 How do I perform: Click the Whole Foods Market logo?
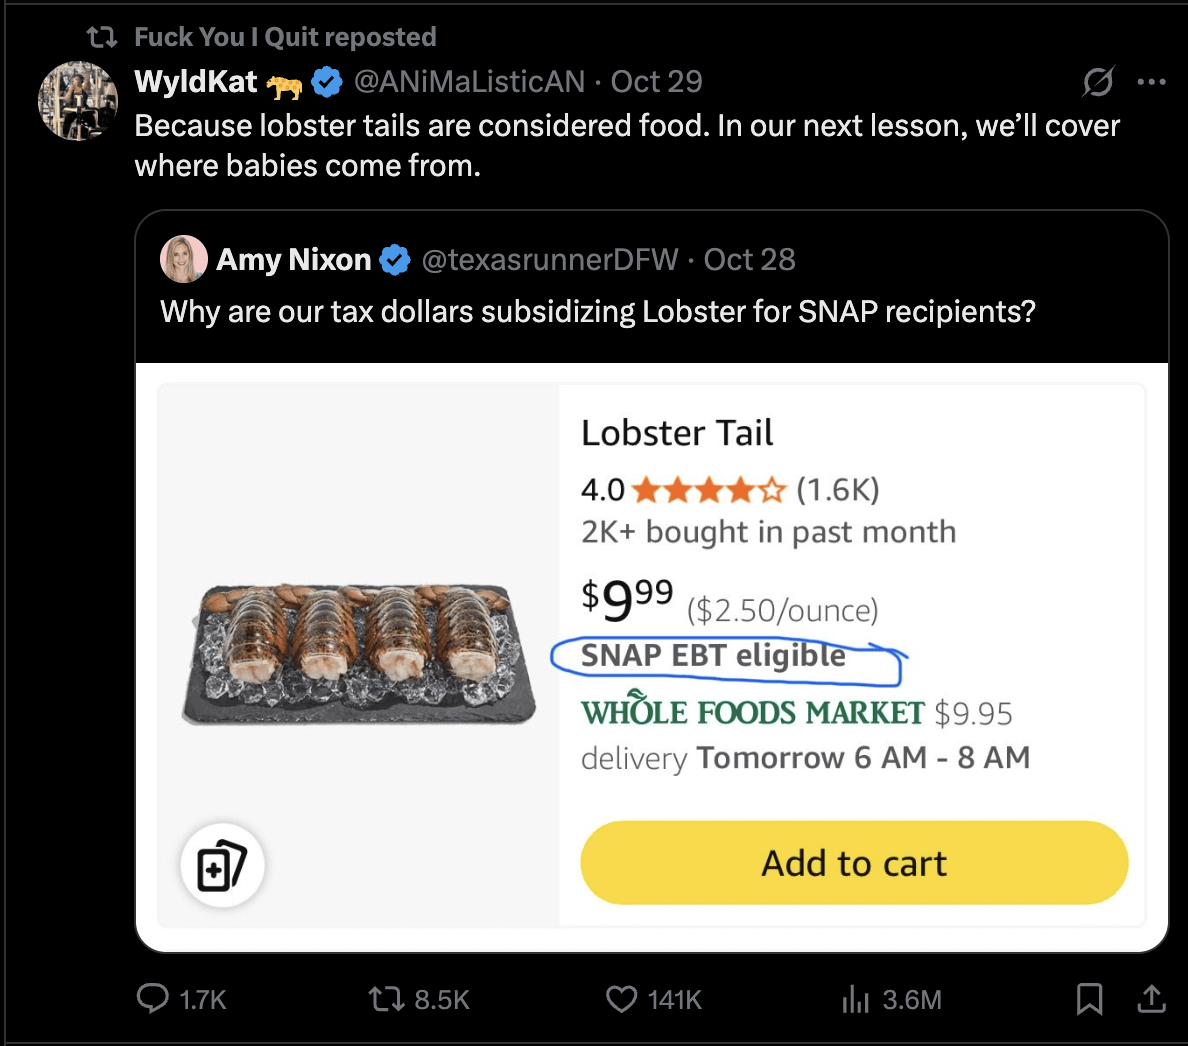[x=752, y=713]
